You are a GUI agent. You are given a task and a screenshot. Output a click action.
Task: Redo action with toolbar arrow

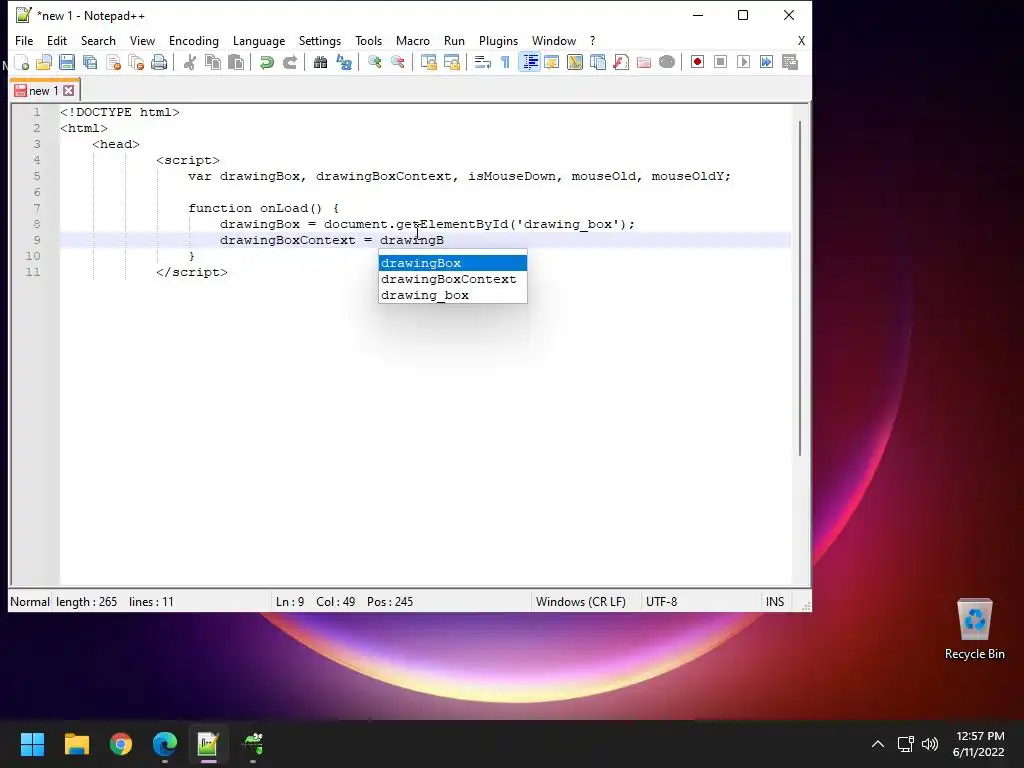click(x=289, y=62)
